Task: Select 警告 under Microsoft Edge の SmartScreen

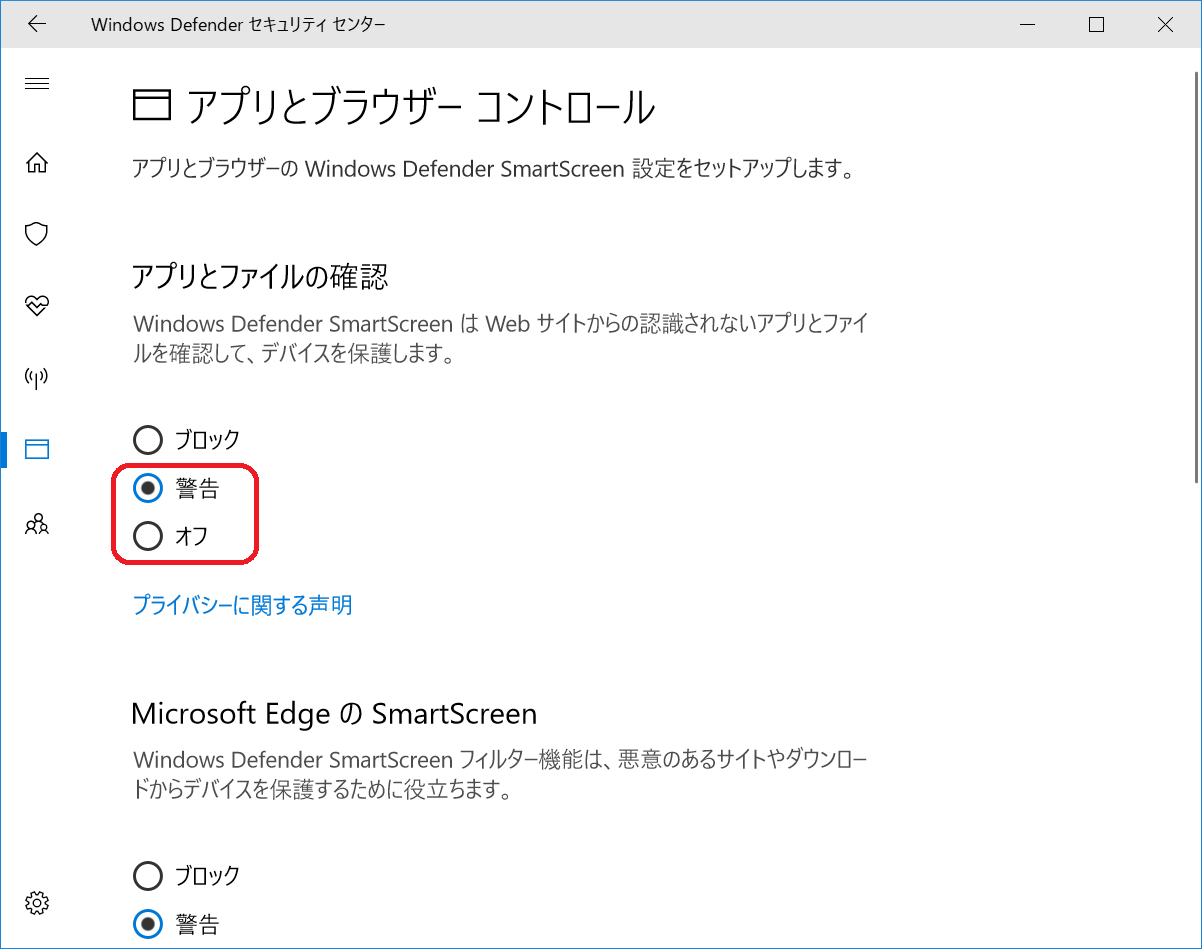Action: tap(176, 924)
